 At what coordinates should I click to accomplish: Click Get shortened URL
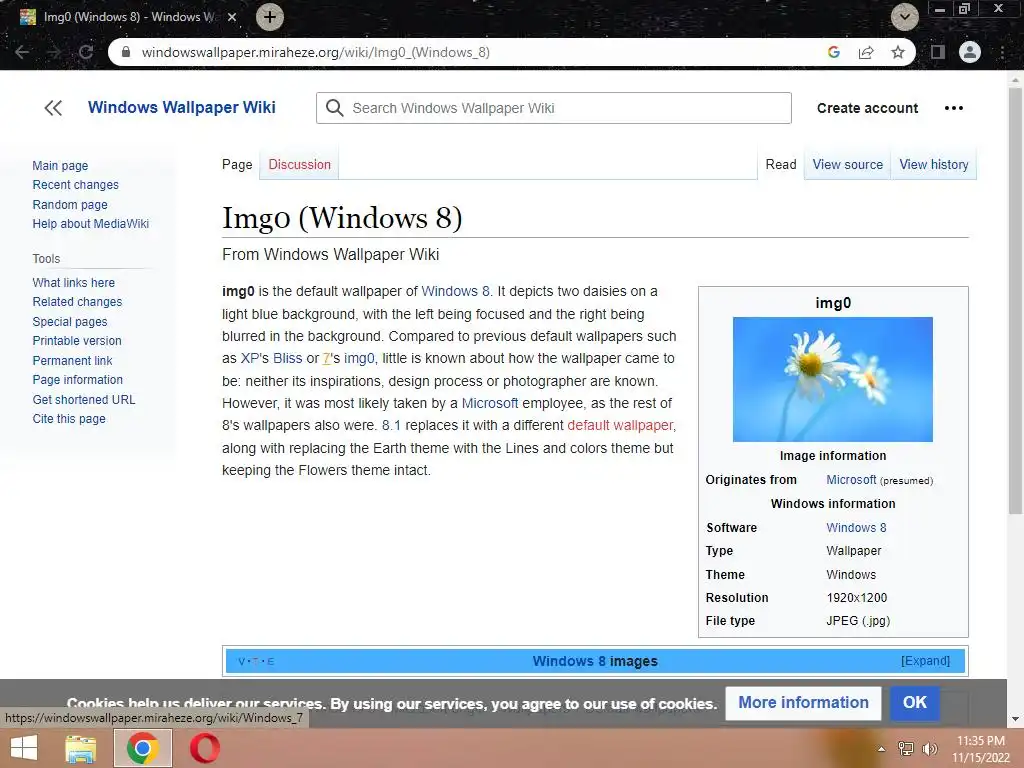coord(84,399)
